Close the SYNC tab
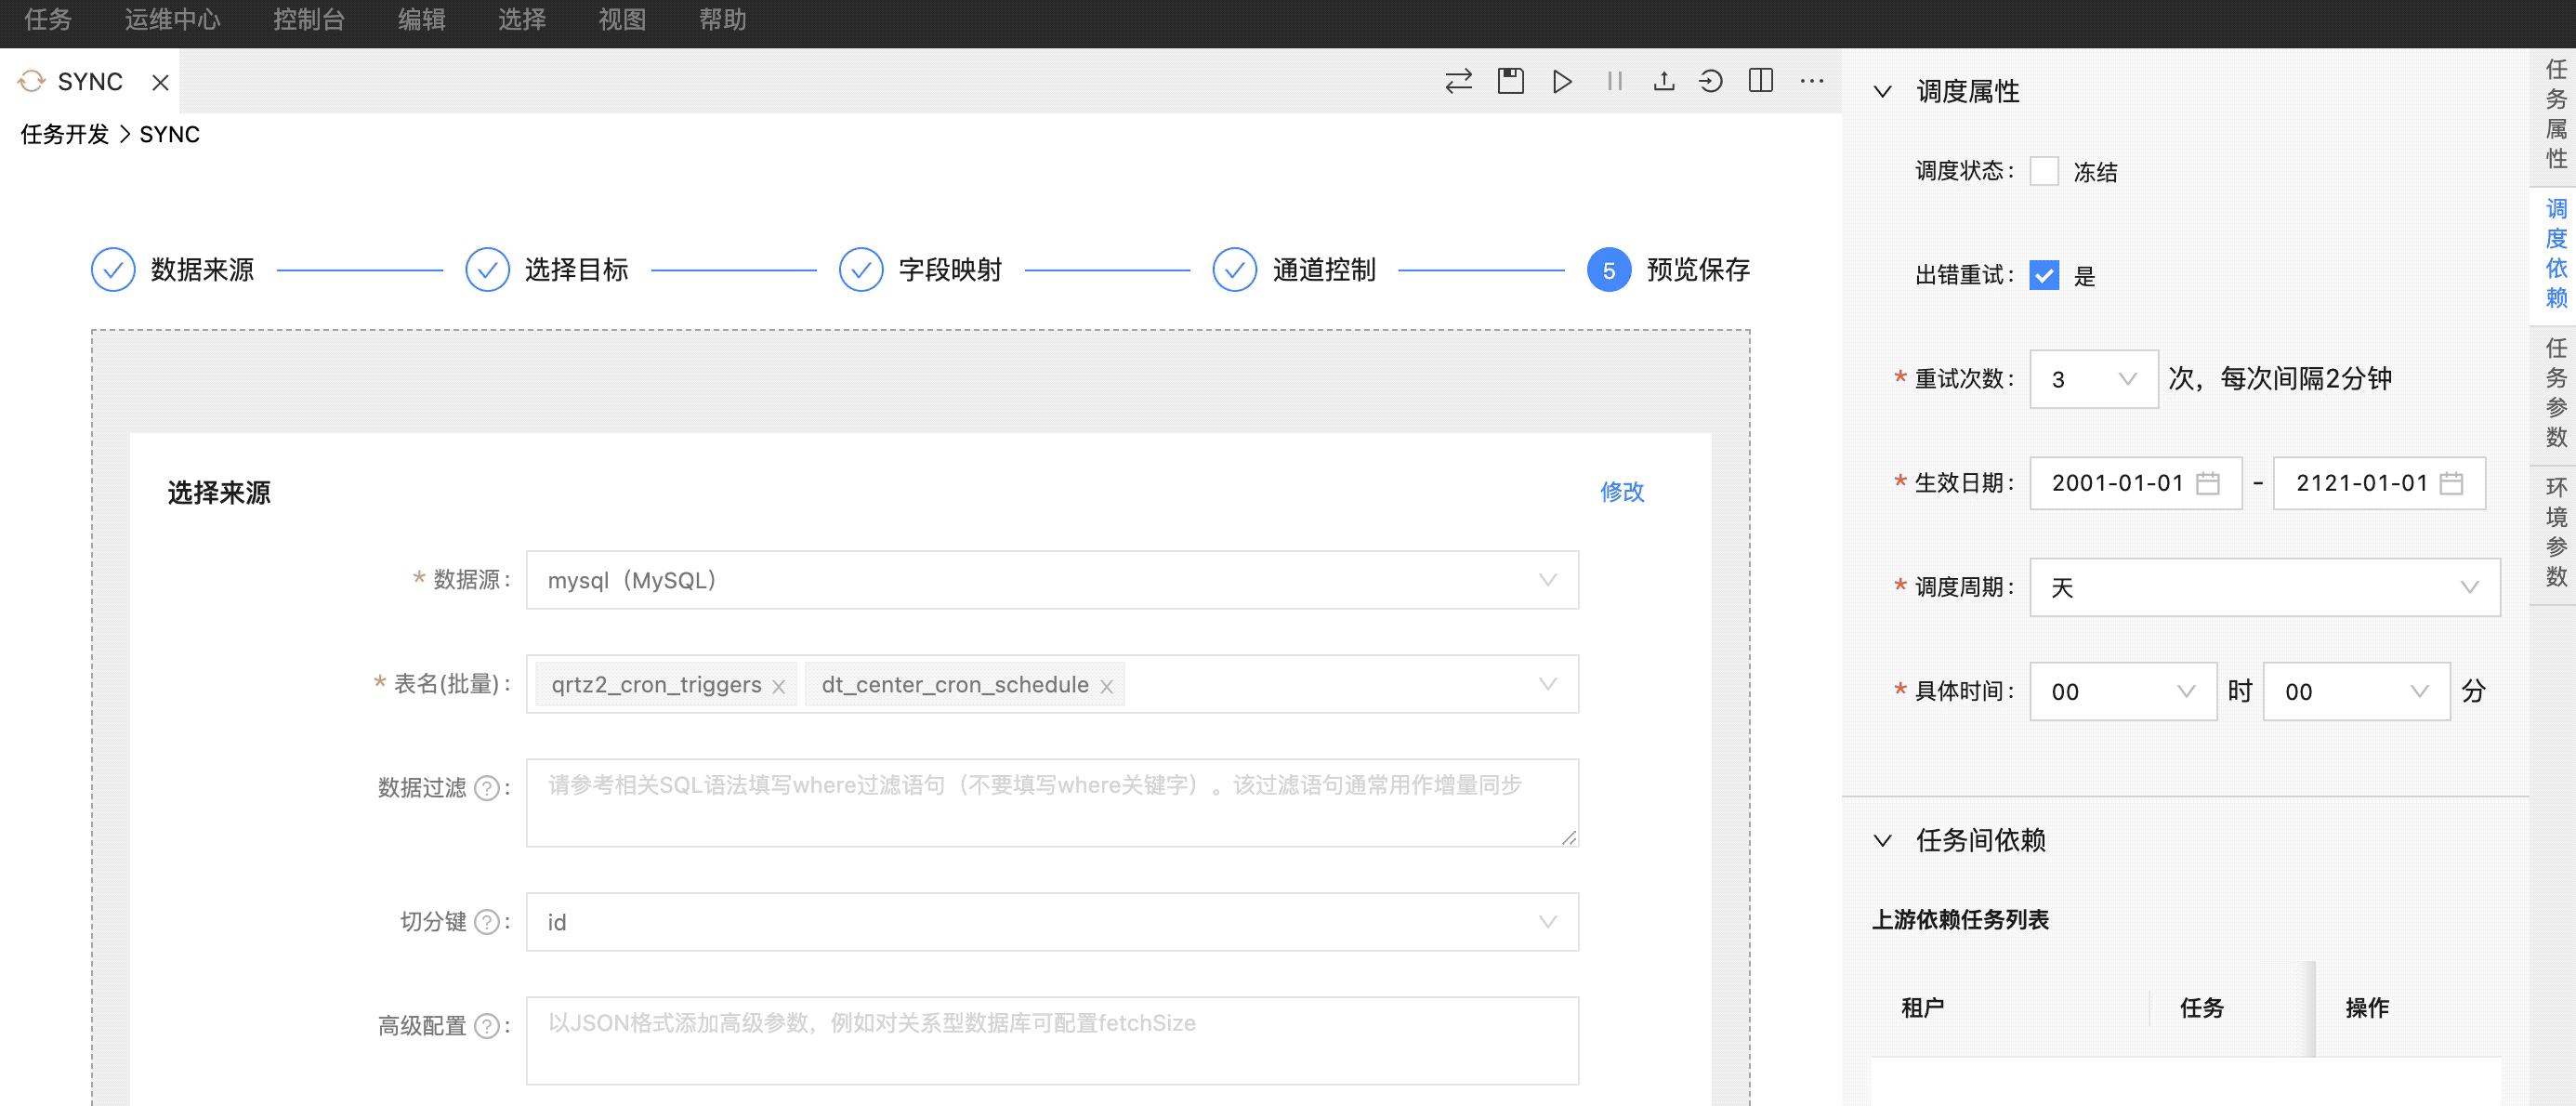The image size is (2576, 1106). (160, 82)
